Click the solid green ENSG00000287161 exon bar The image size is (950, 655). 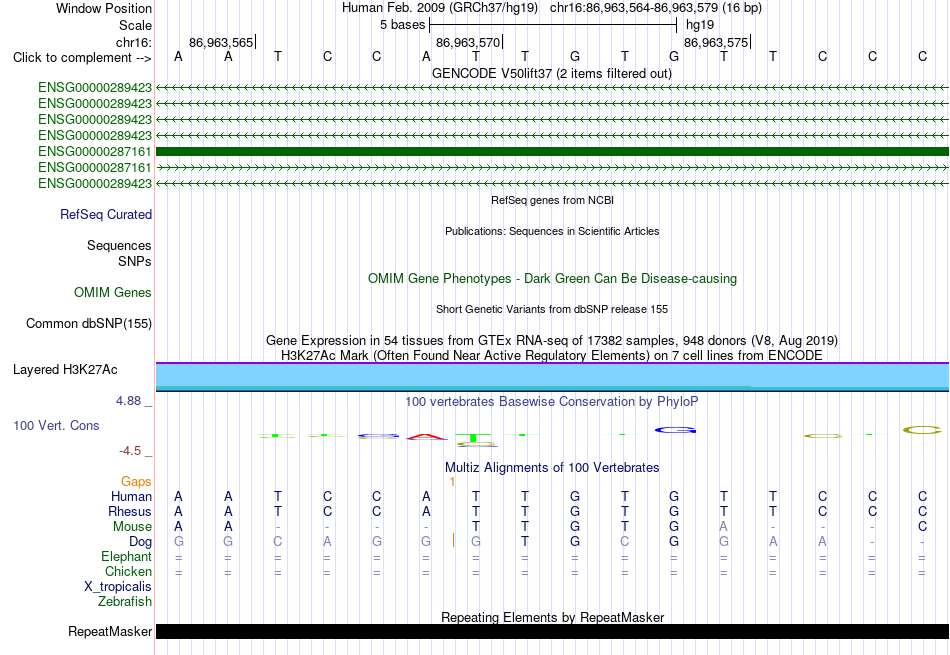[x=552, y=151]
